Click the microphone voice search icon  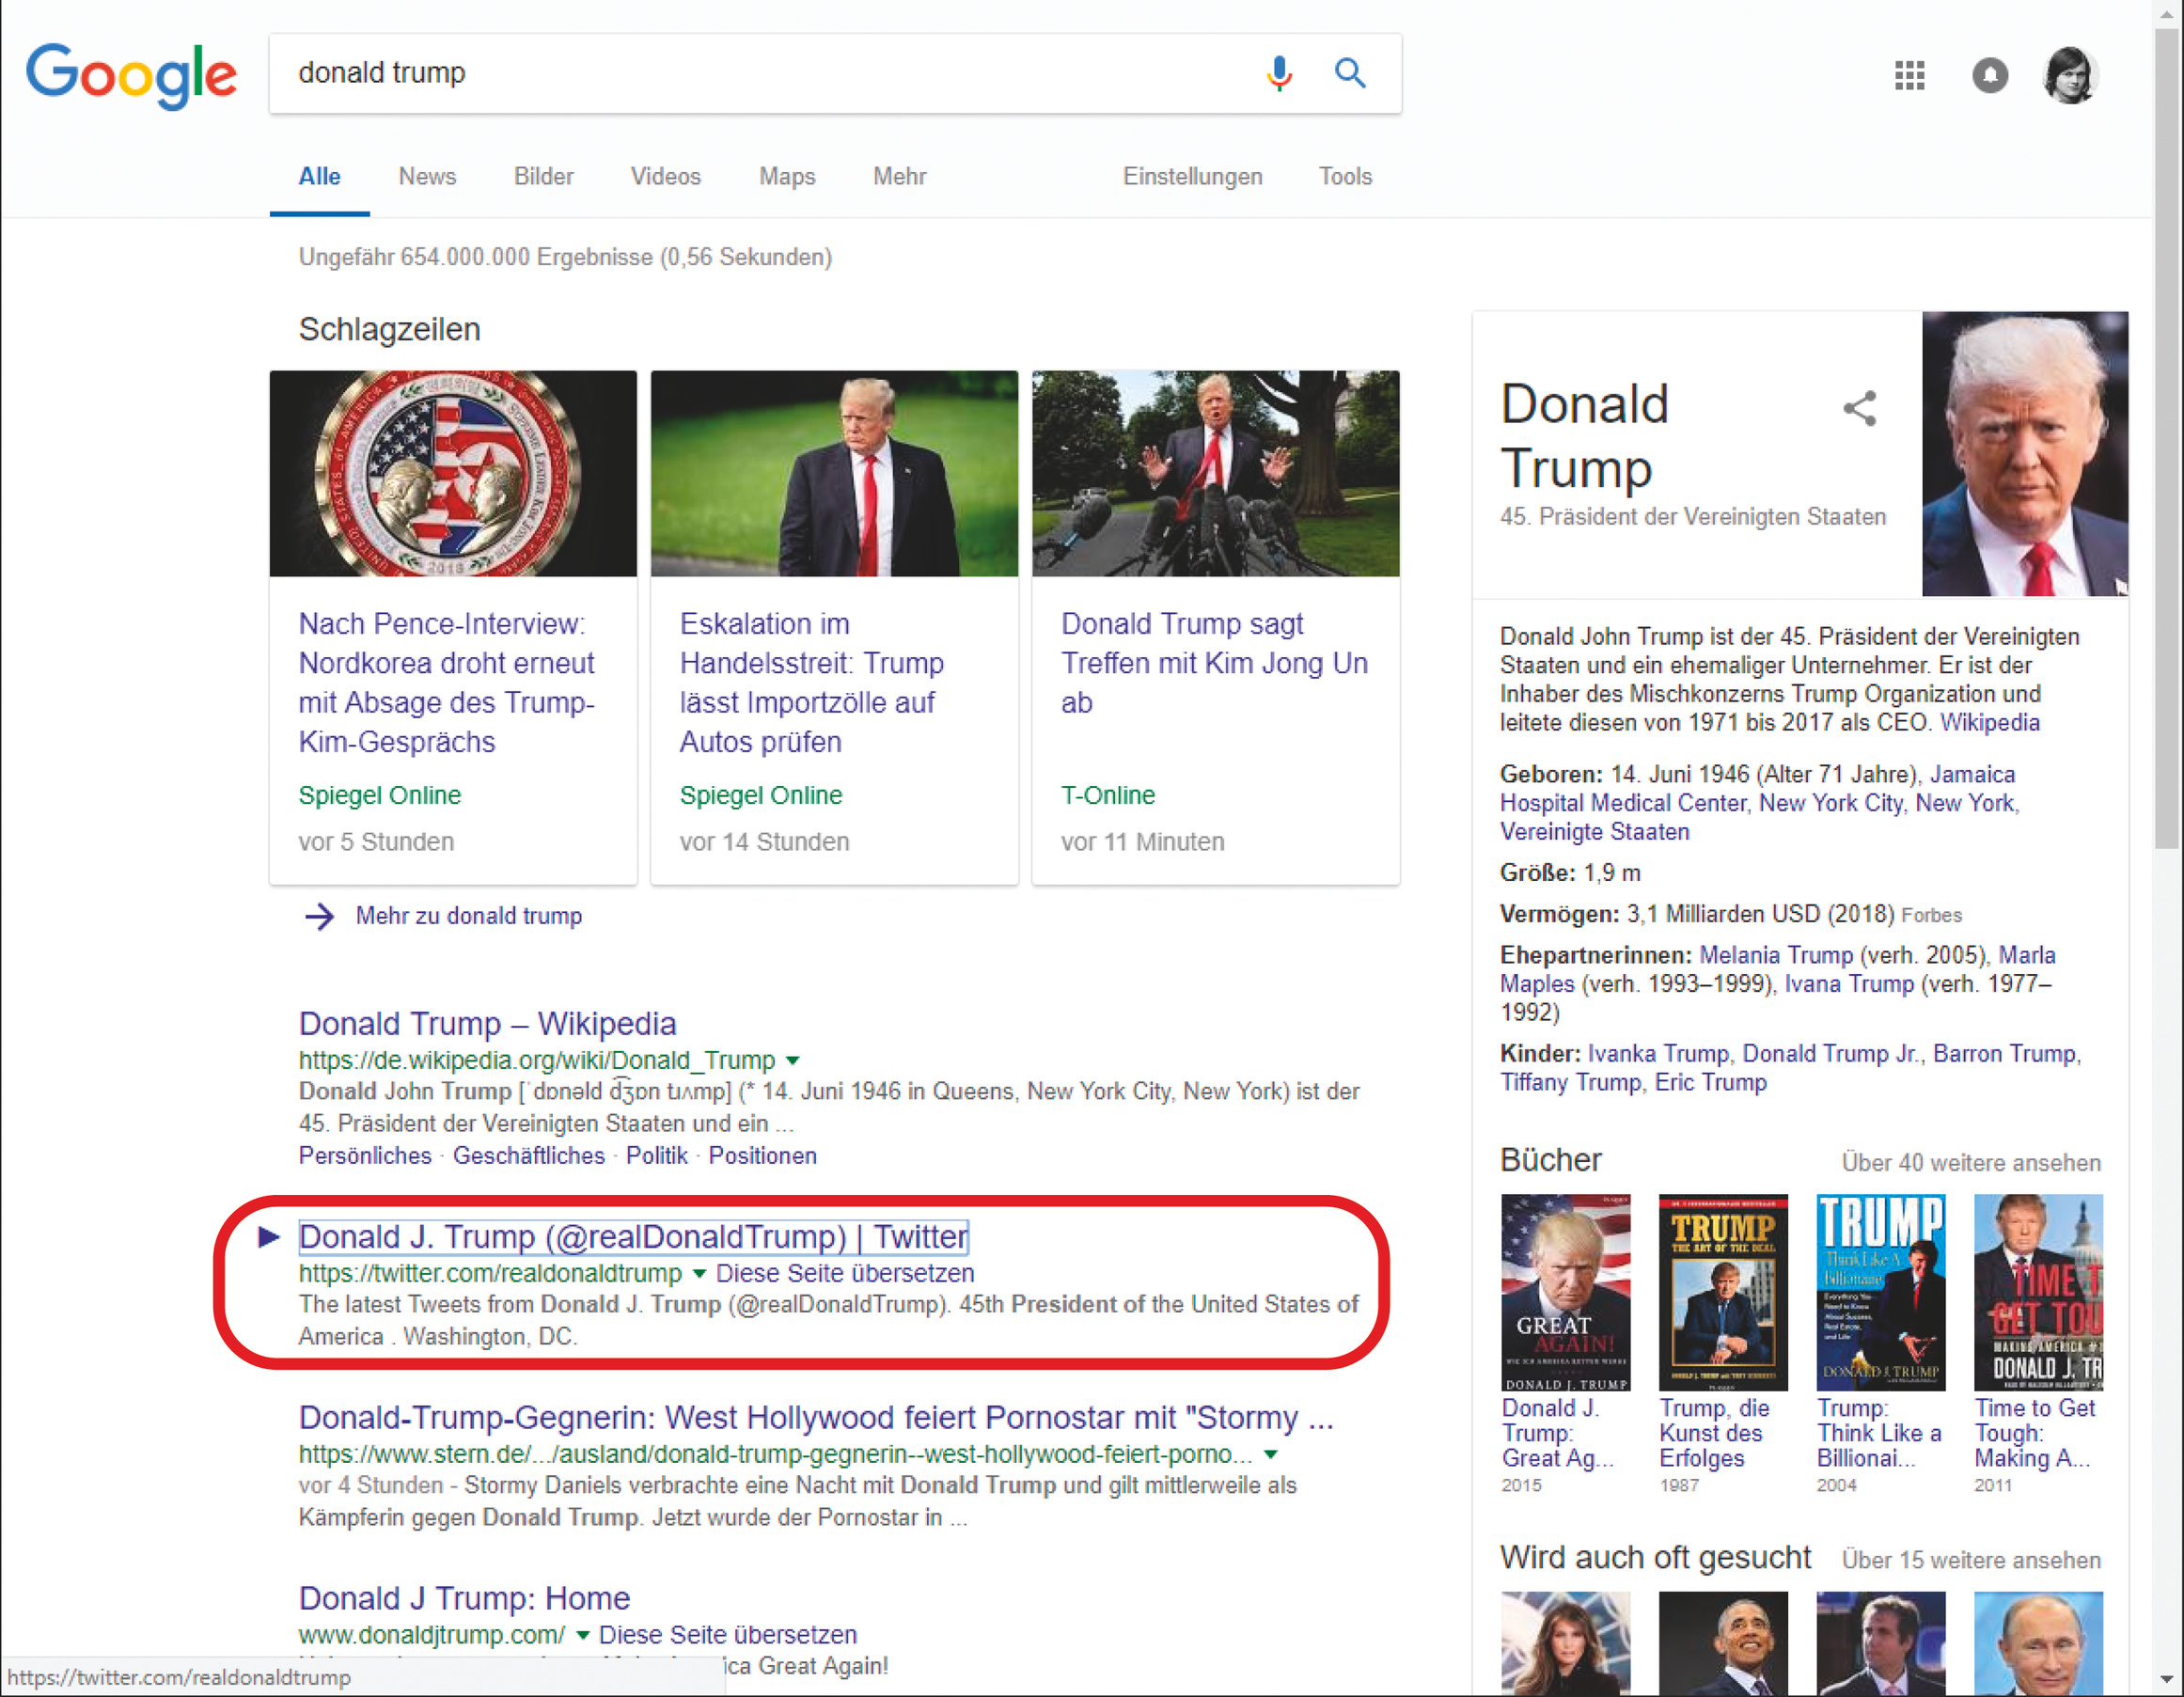(1278, 73)
